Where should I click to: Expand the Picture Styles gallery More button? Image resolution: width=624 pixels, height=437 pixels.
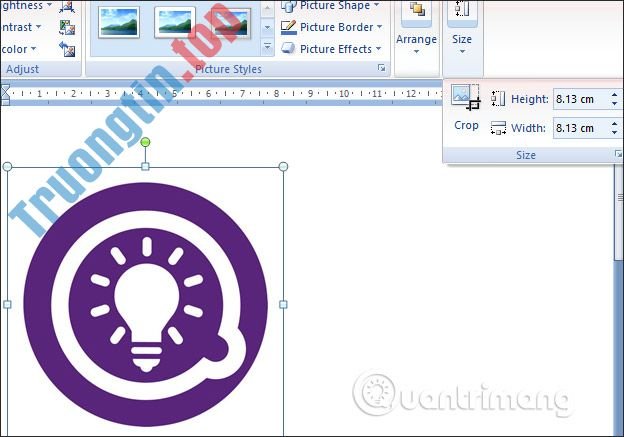(267, 47)
